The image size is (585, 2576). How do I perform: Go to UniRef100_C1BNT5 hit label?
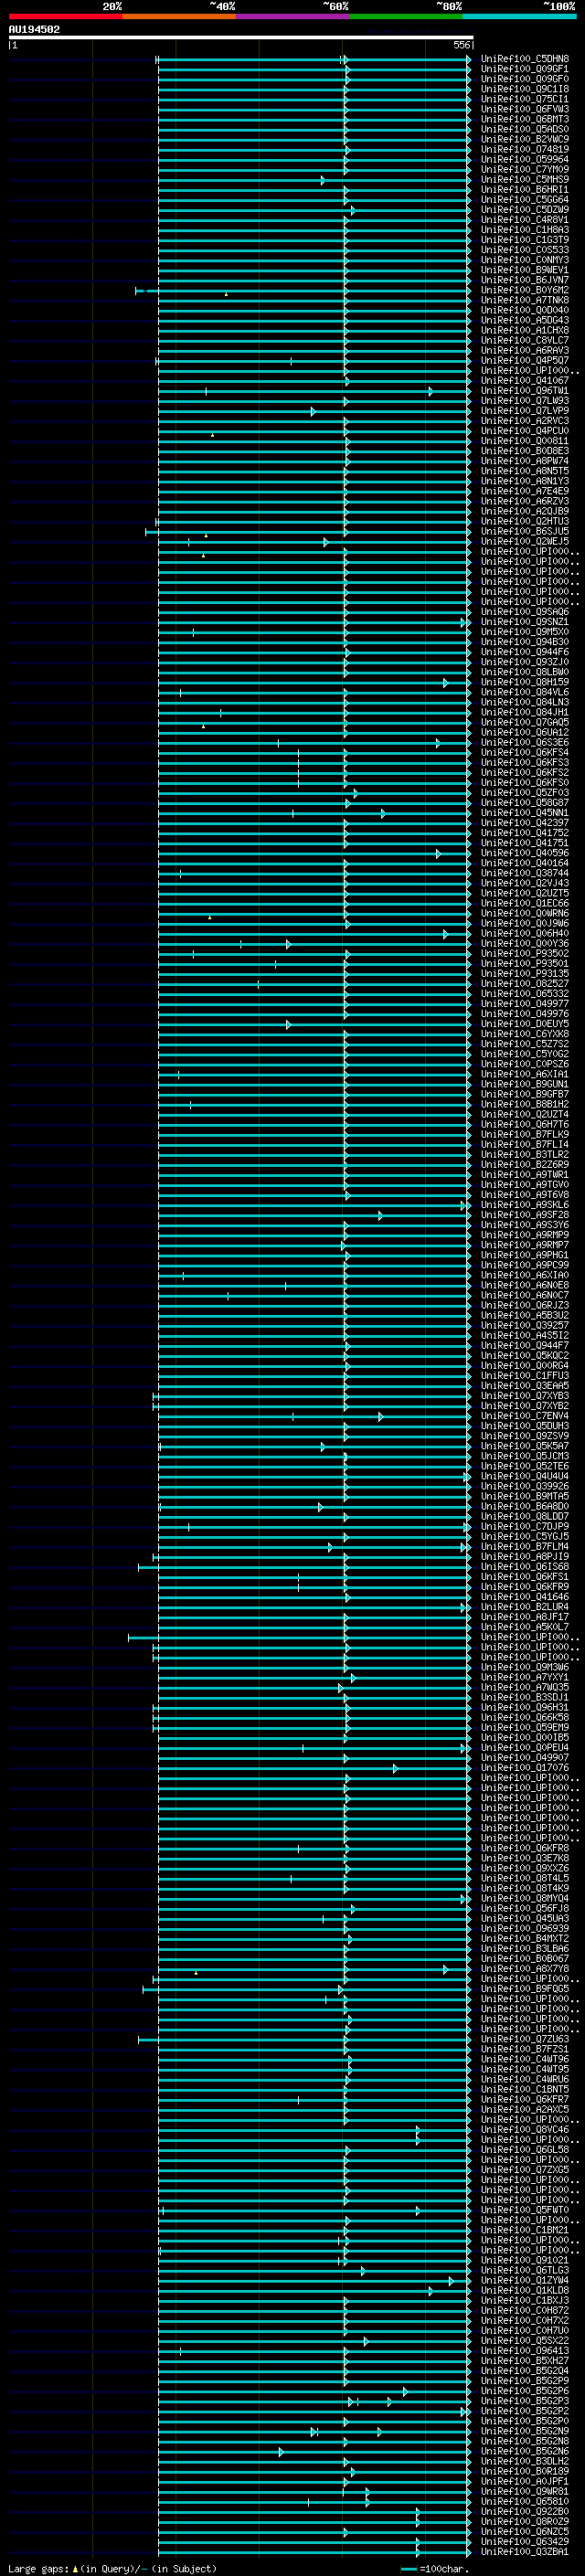coord(525,2089)
